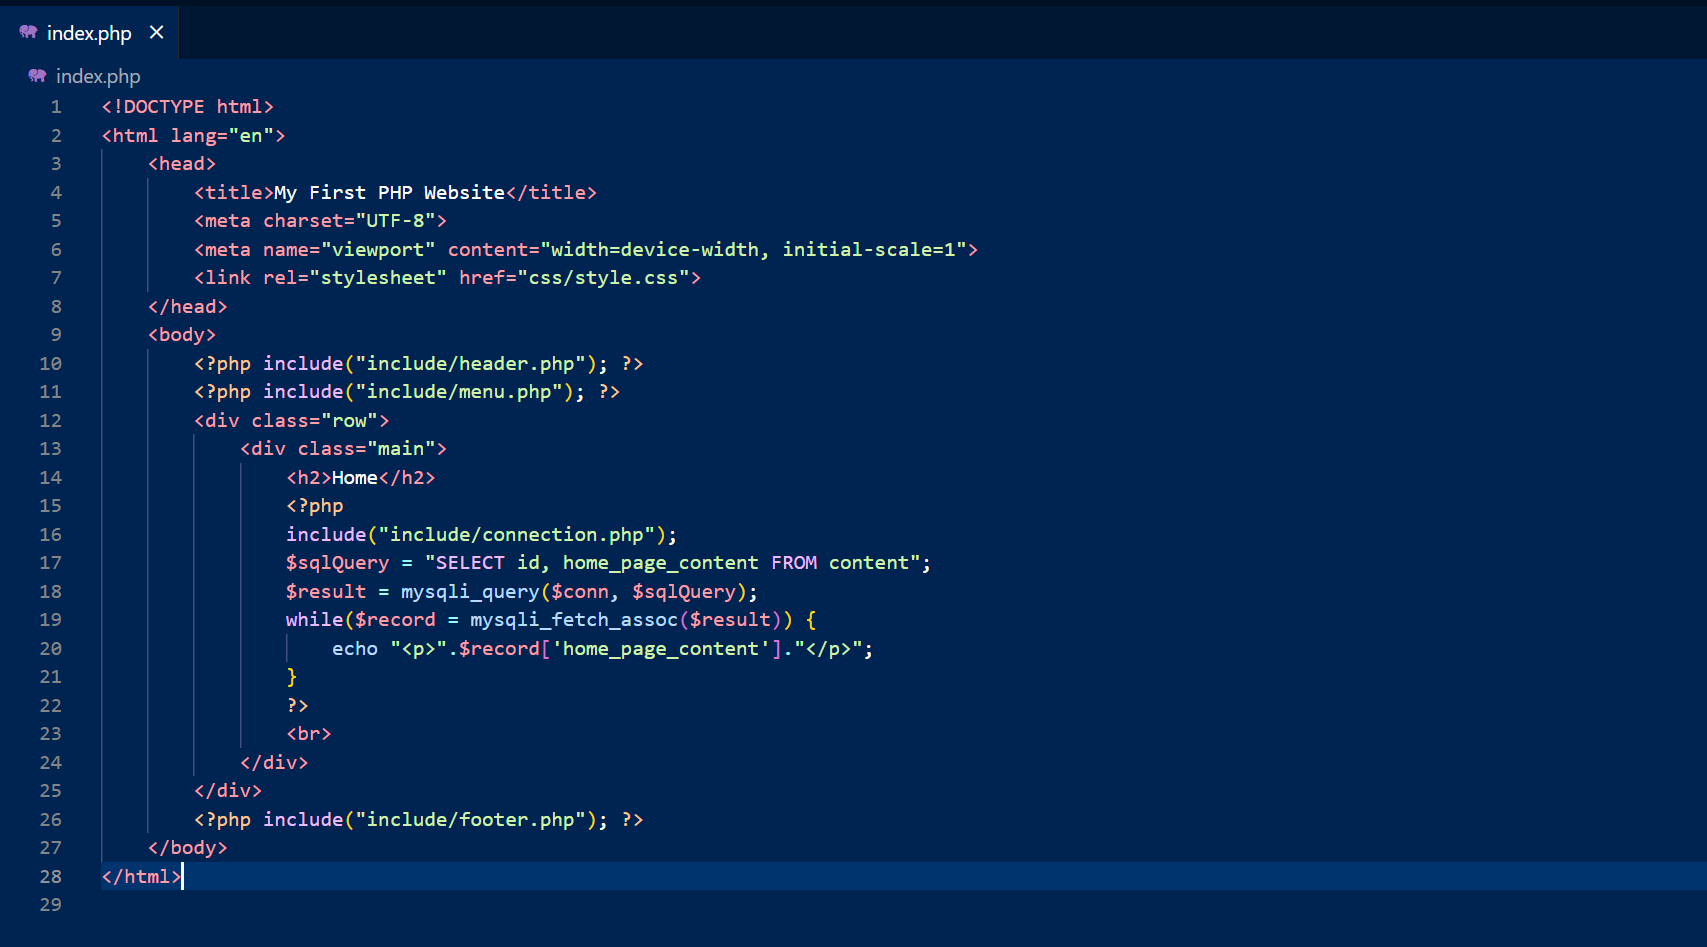Image resolution: width=1707 pixels, height=947 pixels.
Task: Click the include footer.php line
Action: coord(418,820)
